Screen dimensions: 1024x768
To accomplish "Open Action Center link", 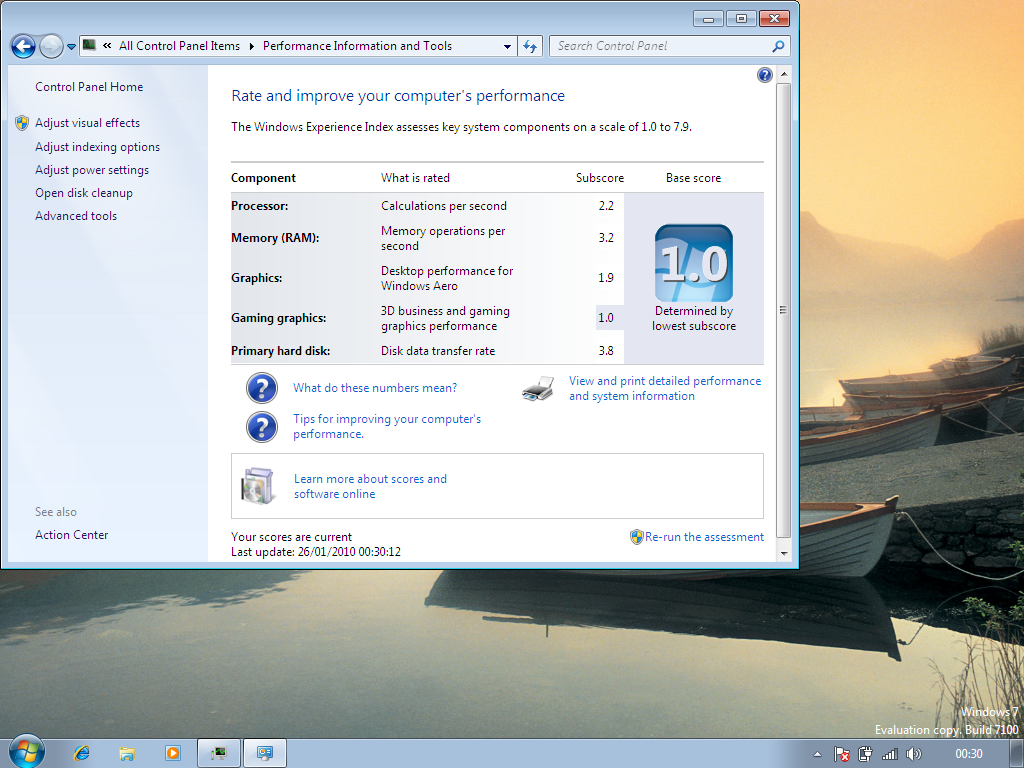I will click(71, 535).
